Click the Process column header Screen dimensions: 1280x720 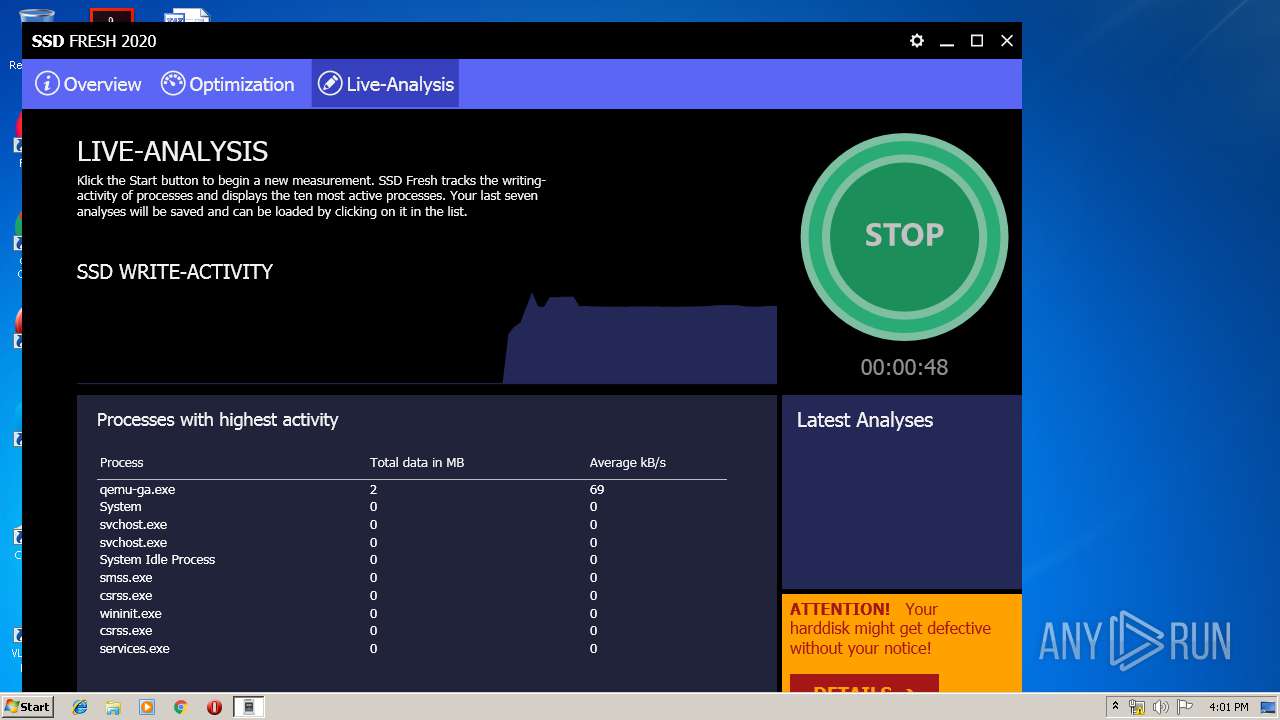click(121, 462)
